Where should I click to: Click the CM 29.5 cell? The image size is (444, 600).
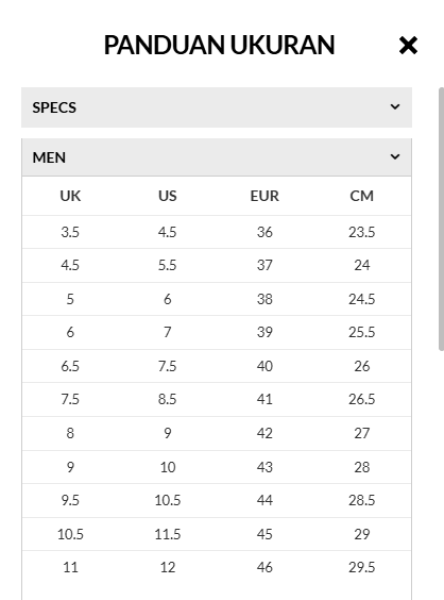[x=362, y=567]
